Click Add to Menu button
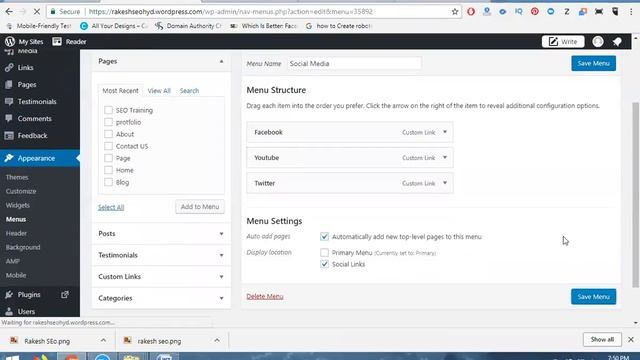The image size is (640, 360). 200,207
